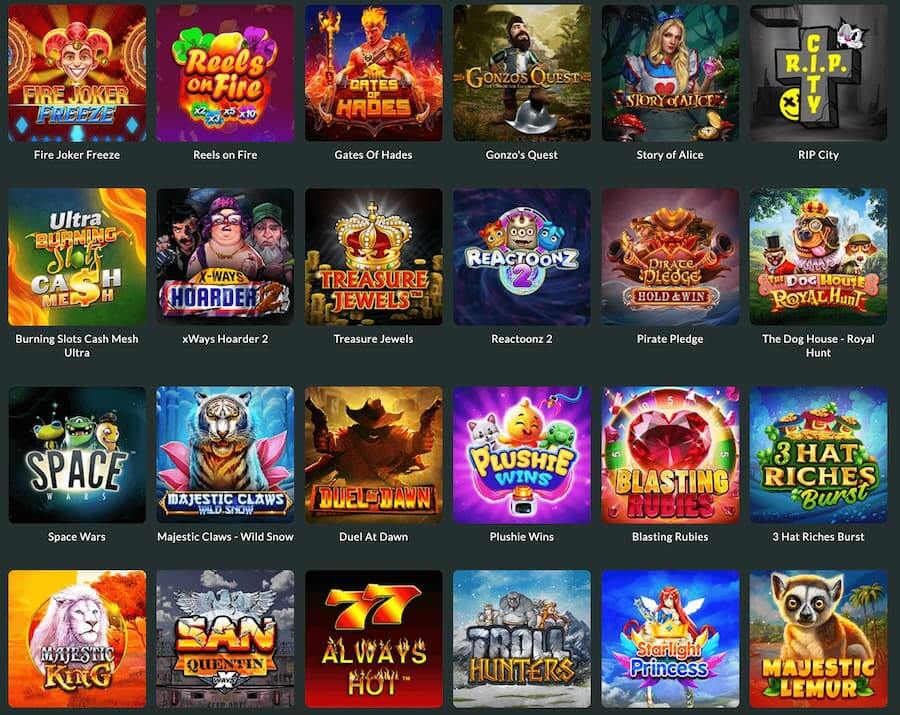Select the Gates Of Hades game image
The width and height of the screenshot is (900, 715).
[374, 73]
